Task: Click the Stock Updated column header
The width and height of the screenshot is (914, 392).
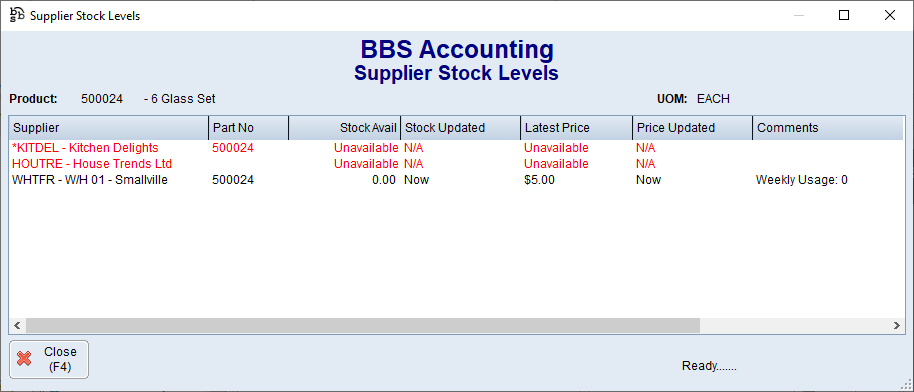Action: 460,128
